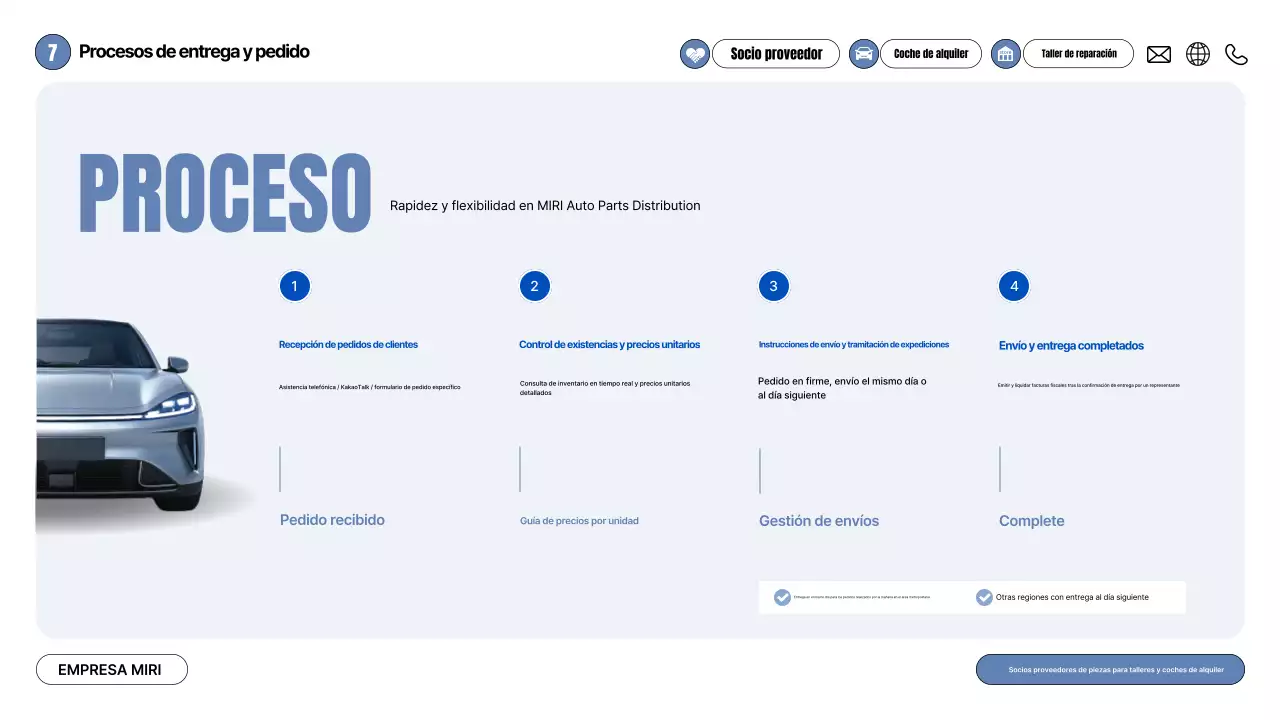This screenshot has height=720, width=1280.
Task: Click 'Recepción de pedidos de clientes' heading
Action: (x=348, y=345)
